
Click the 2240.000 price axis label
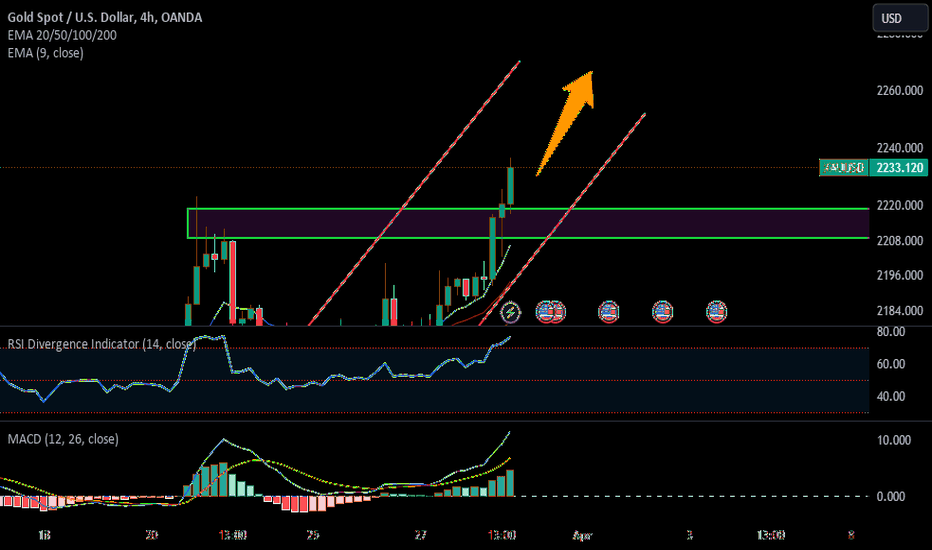coord(899,147)
